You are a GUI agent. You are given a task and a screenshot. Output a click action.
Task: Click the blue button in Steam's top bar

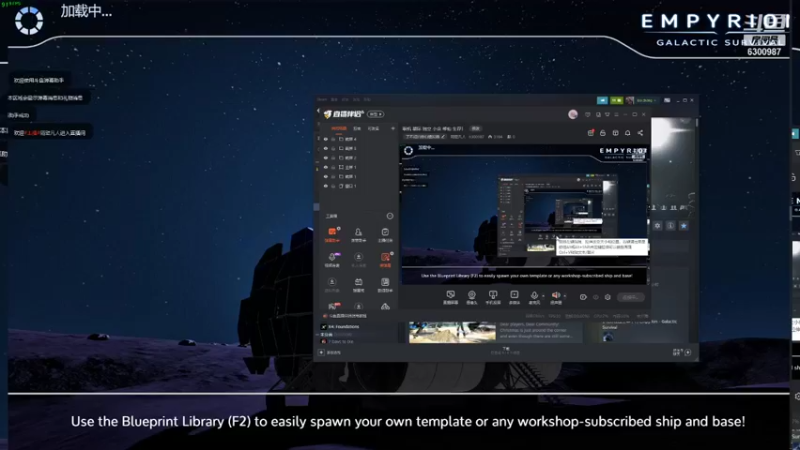603,101
